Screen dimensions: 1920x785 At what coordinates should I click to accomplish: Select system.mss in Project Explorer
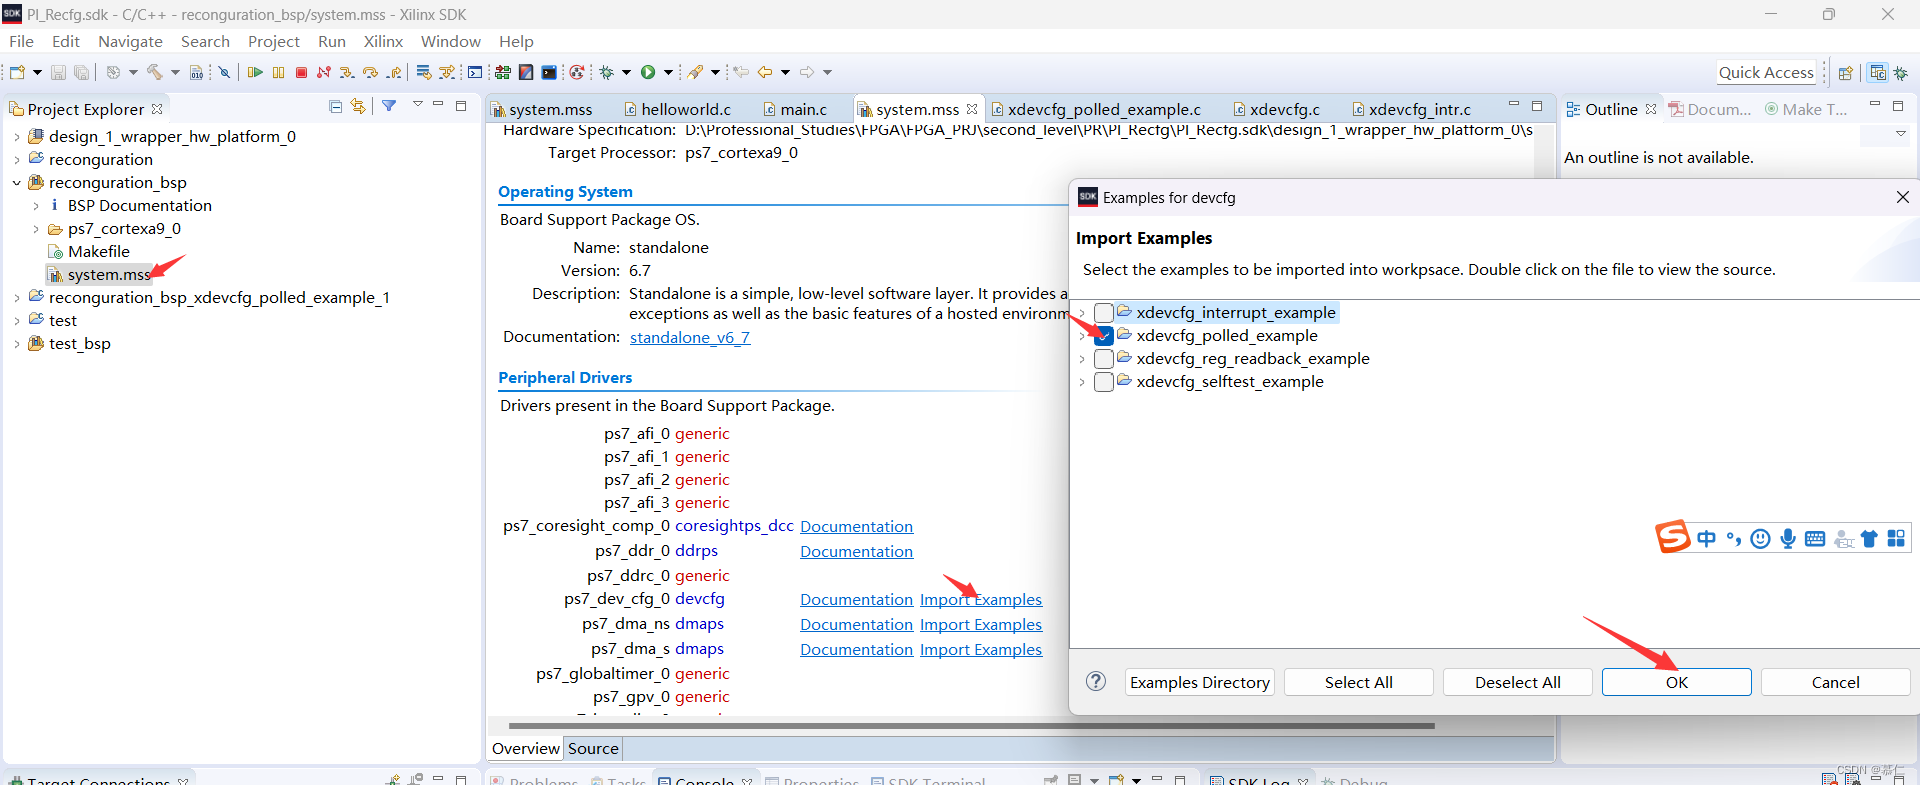click(99, 274)
